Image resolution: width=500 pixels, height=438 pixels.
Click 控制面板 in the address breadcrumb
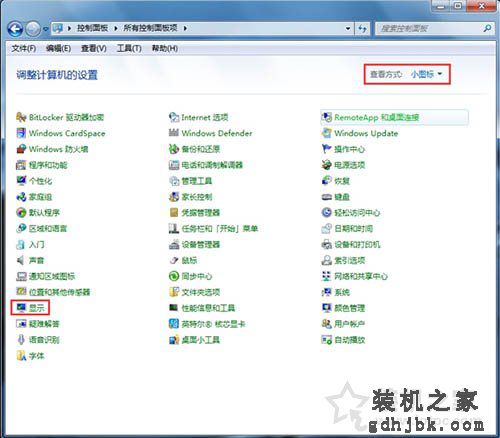(93, 28)
